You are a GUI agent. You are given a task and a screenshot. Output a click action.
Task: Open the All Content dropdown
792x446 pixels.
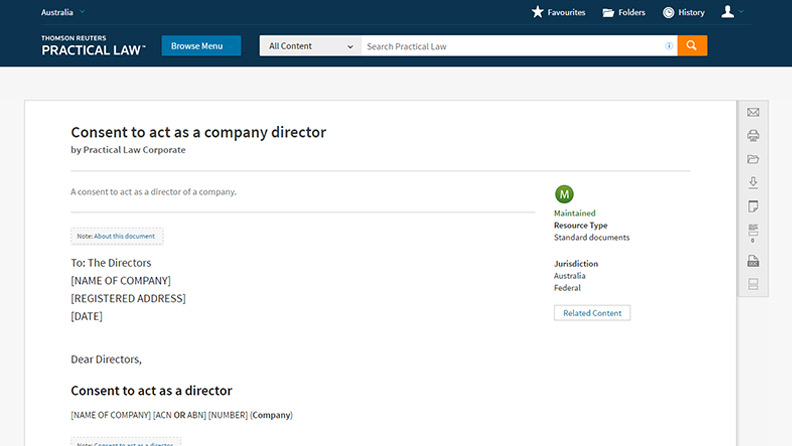[x=310, y=46]
